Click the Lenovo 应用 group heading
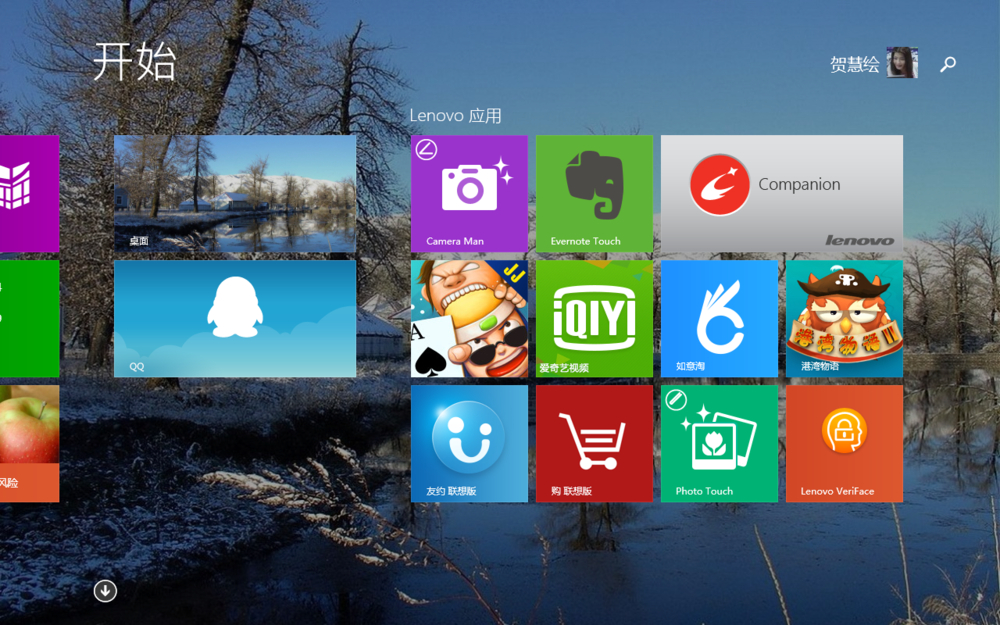 [455, 115]
